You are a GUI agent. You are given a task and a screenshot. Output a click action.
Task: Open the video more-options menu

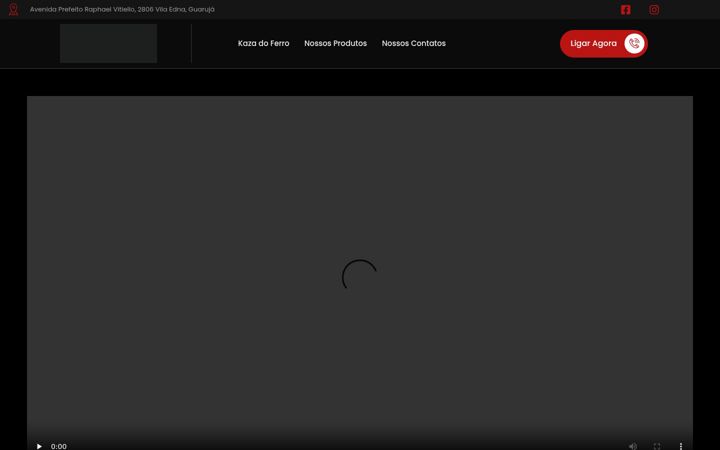[681, 446]
